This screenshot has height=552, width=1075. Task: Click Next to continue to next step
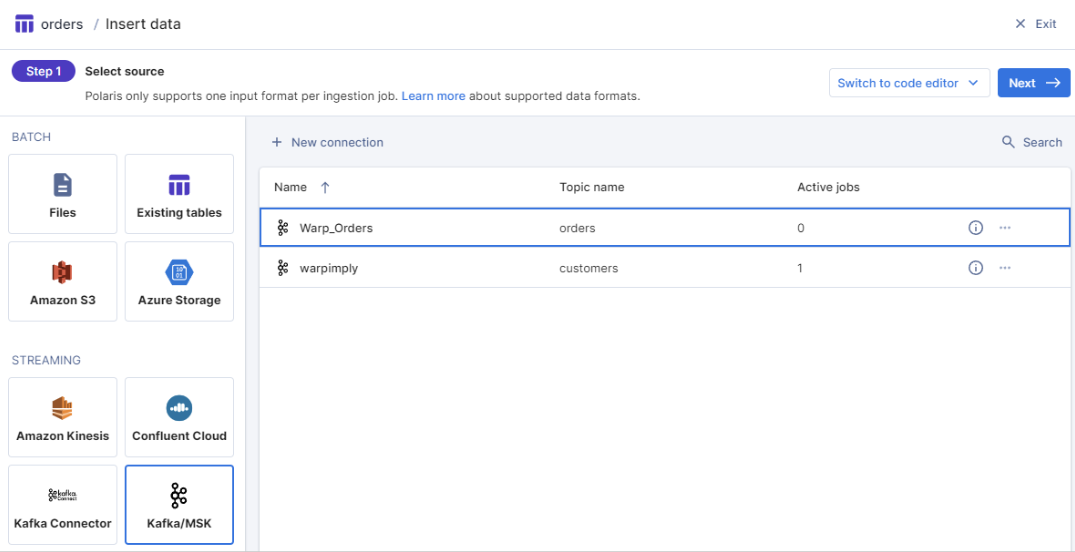[x=1033, y=83]
